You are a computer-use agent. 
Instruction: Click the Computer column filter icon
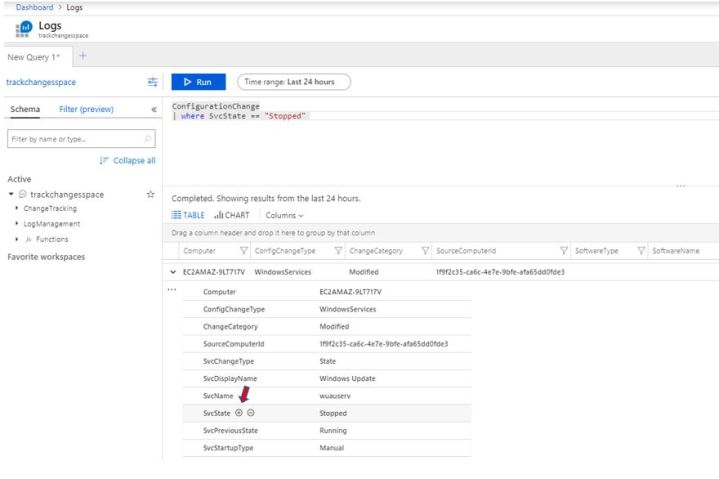(x=244, y=250)
